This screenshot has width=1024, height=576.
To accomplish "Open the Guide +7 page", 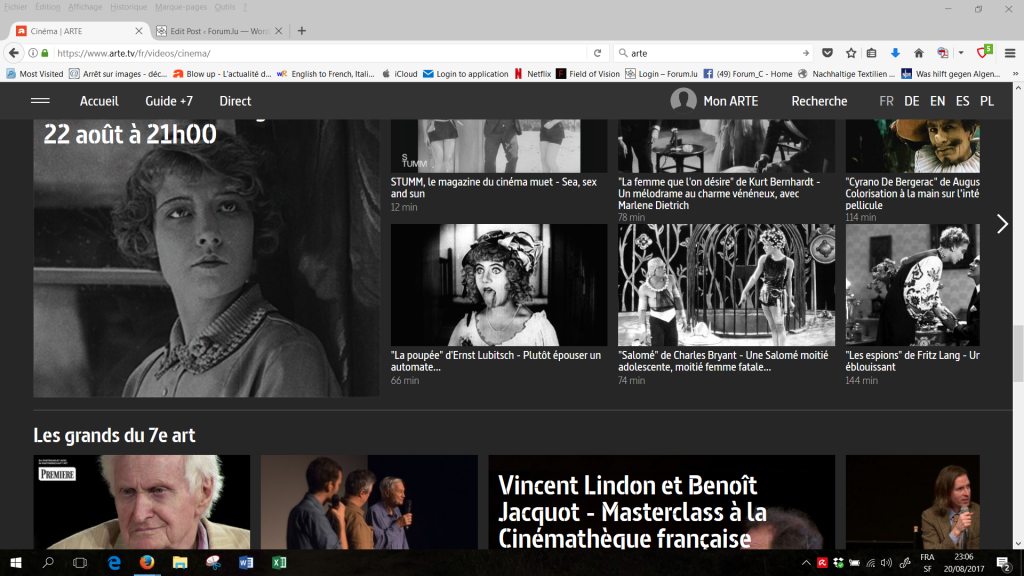I will (169, 101).
